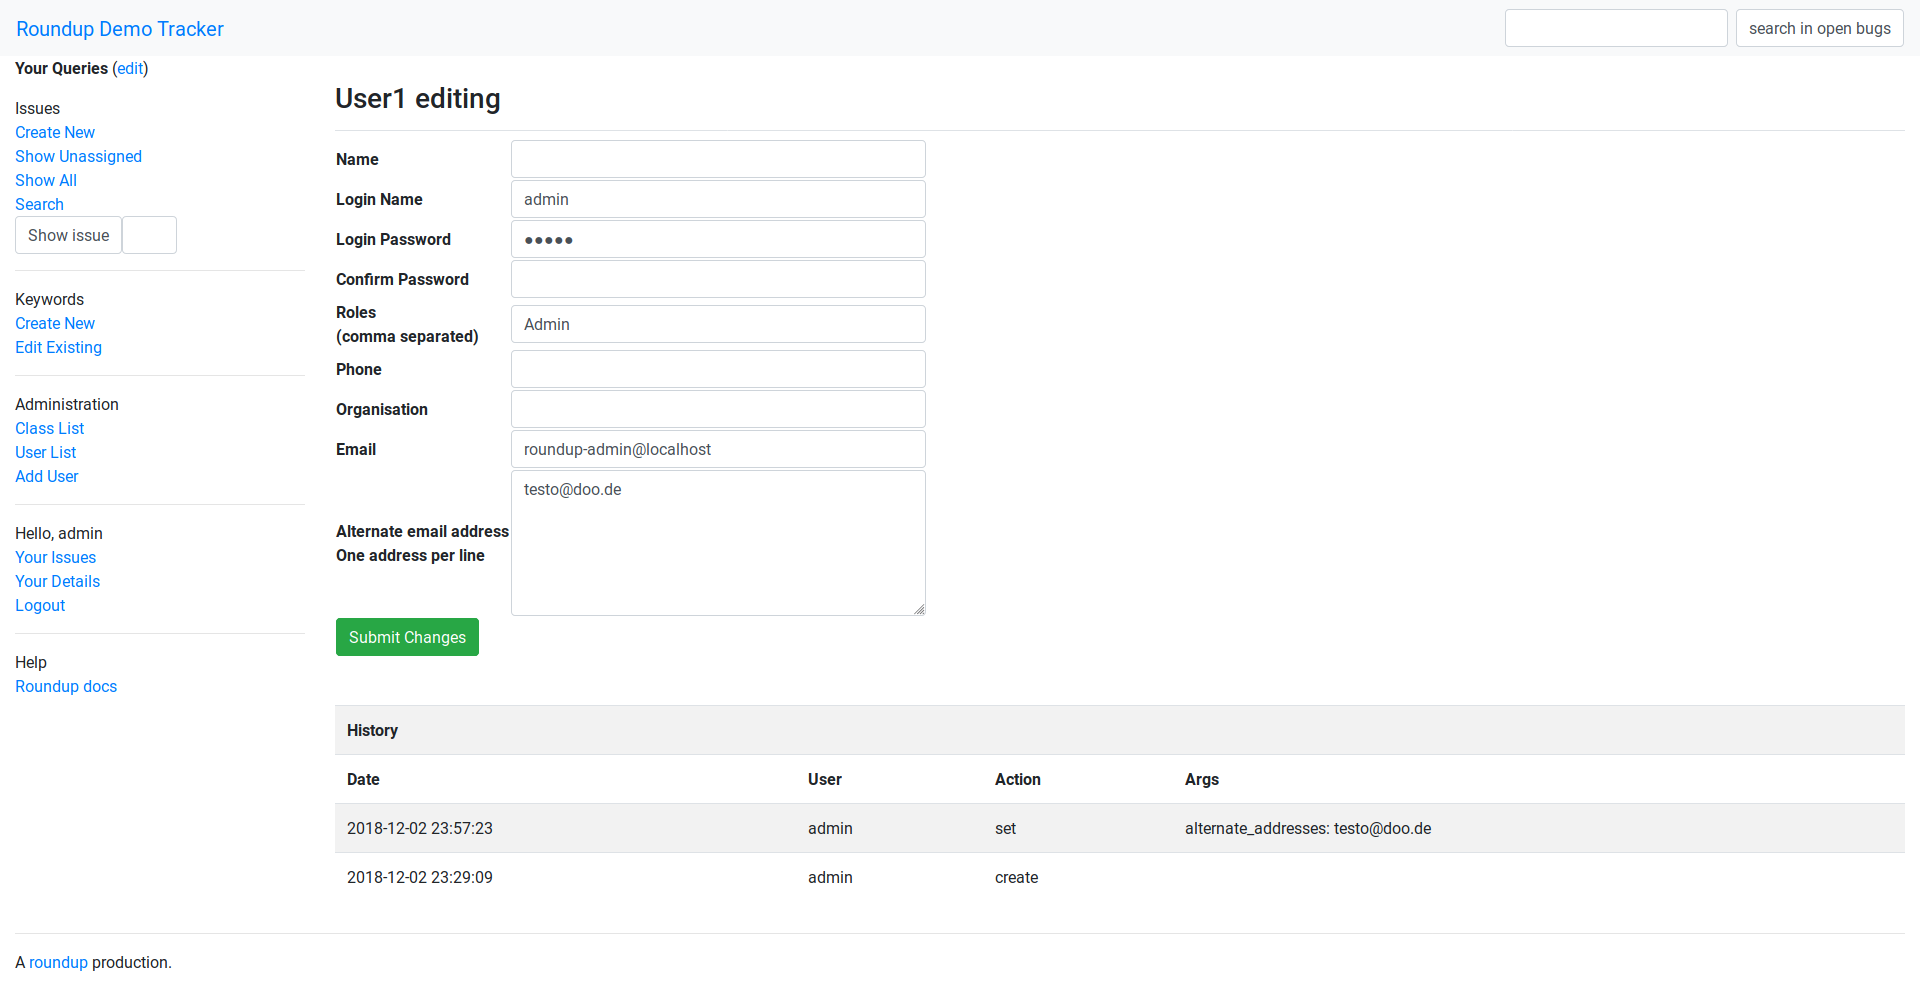This screenshot has width=1920, height=991.
Task: Focus the Organisation input field
Action: tap(718, 409)
